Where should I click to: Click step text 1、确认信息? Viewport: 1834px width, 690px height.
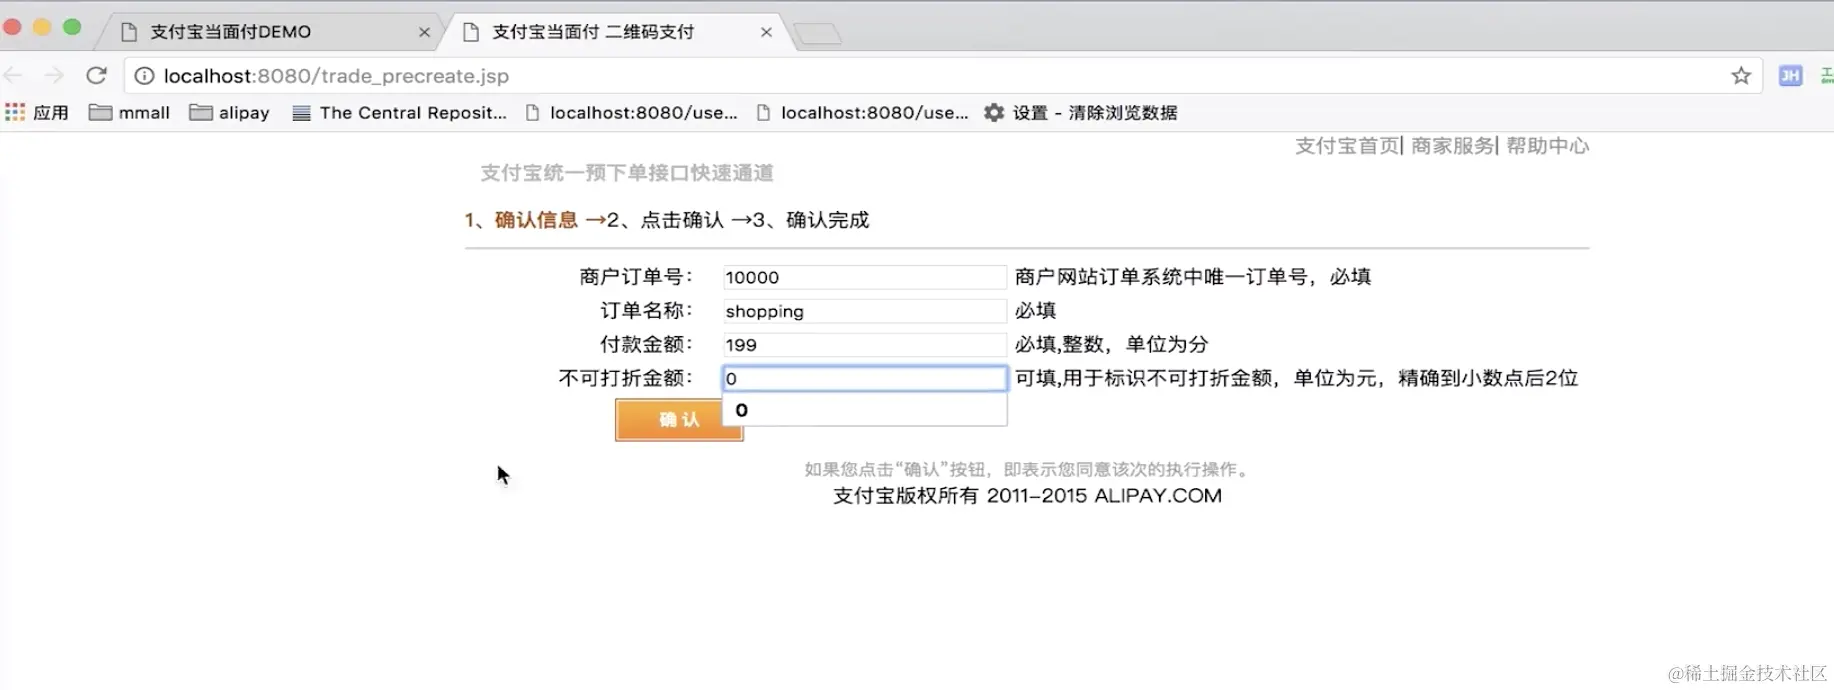pyautogui.click(x=521, y=220)
